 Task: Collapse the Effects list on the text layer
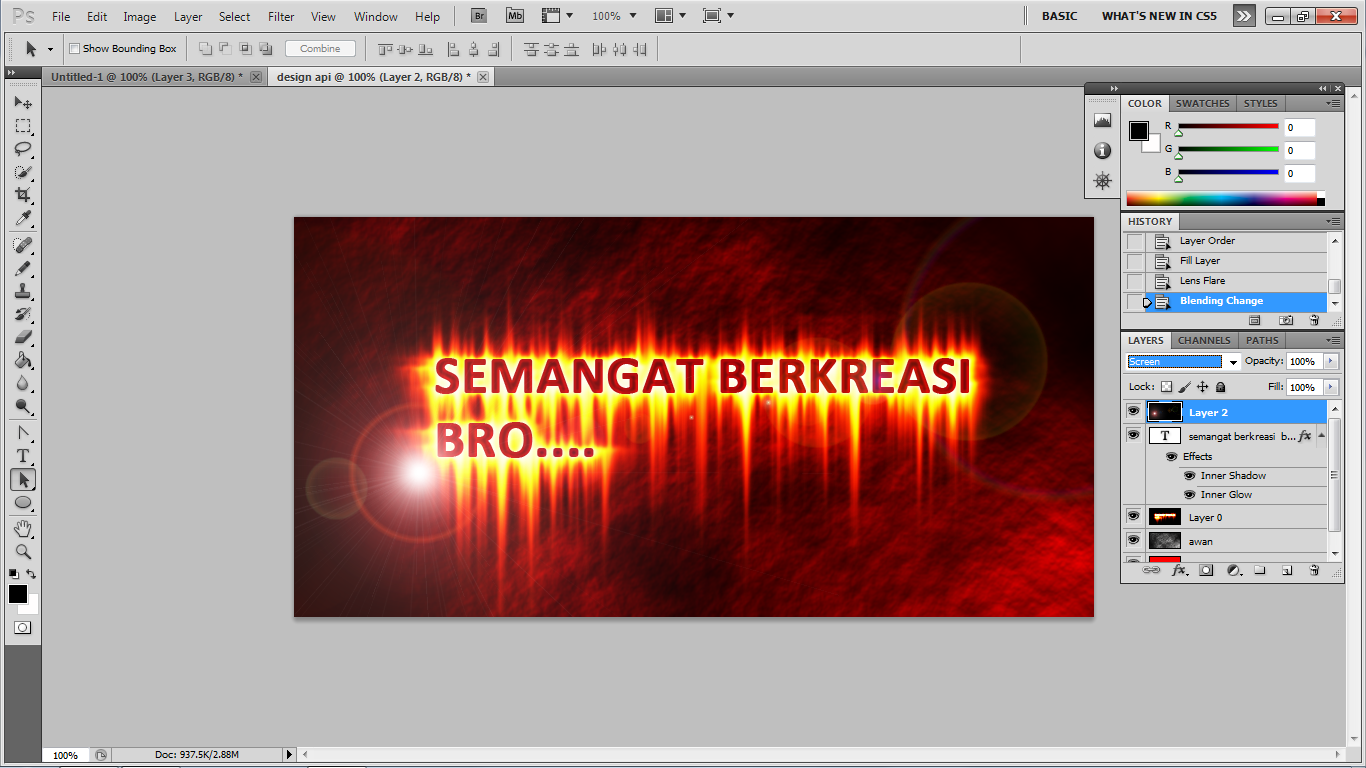pos(1321,436)
